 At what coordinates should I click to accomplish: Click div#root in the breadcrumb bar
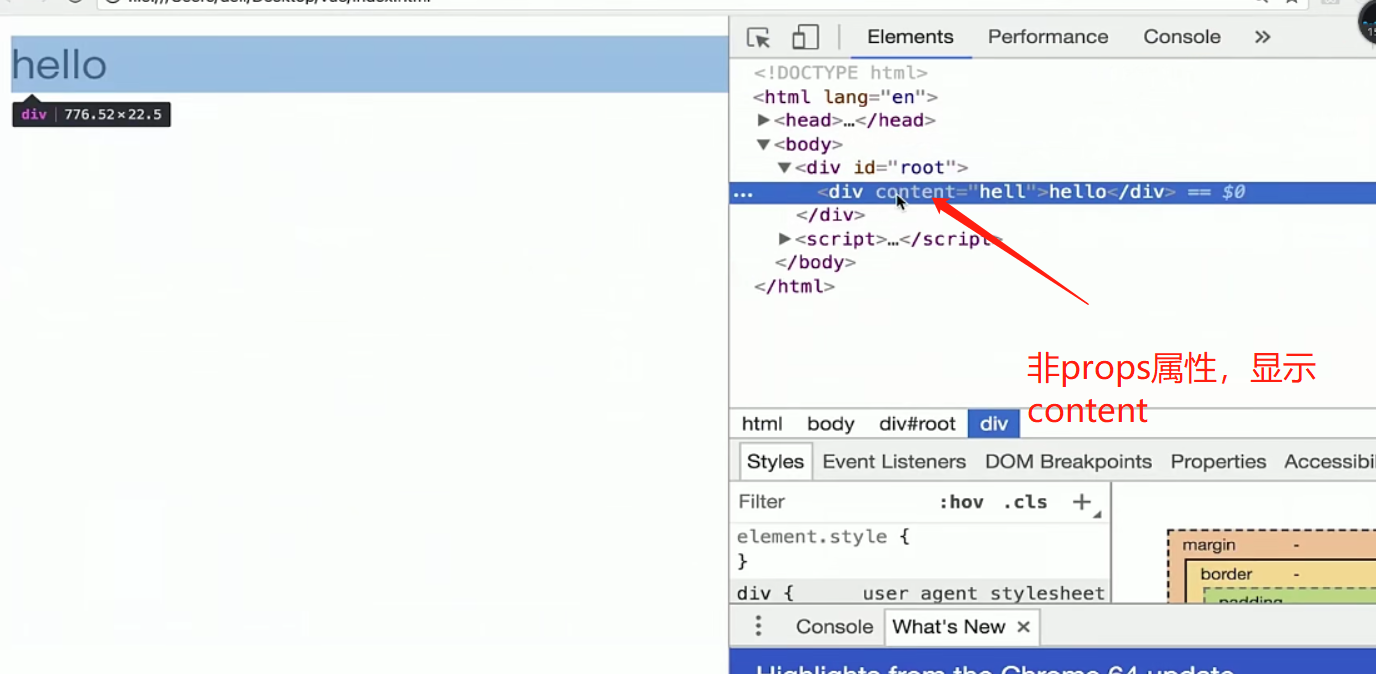click(917, 424)
